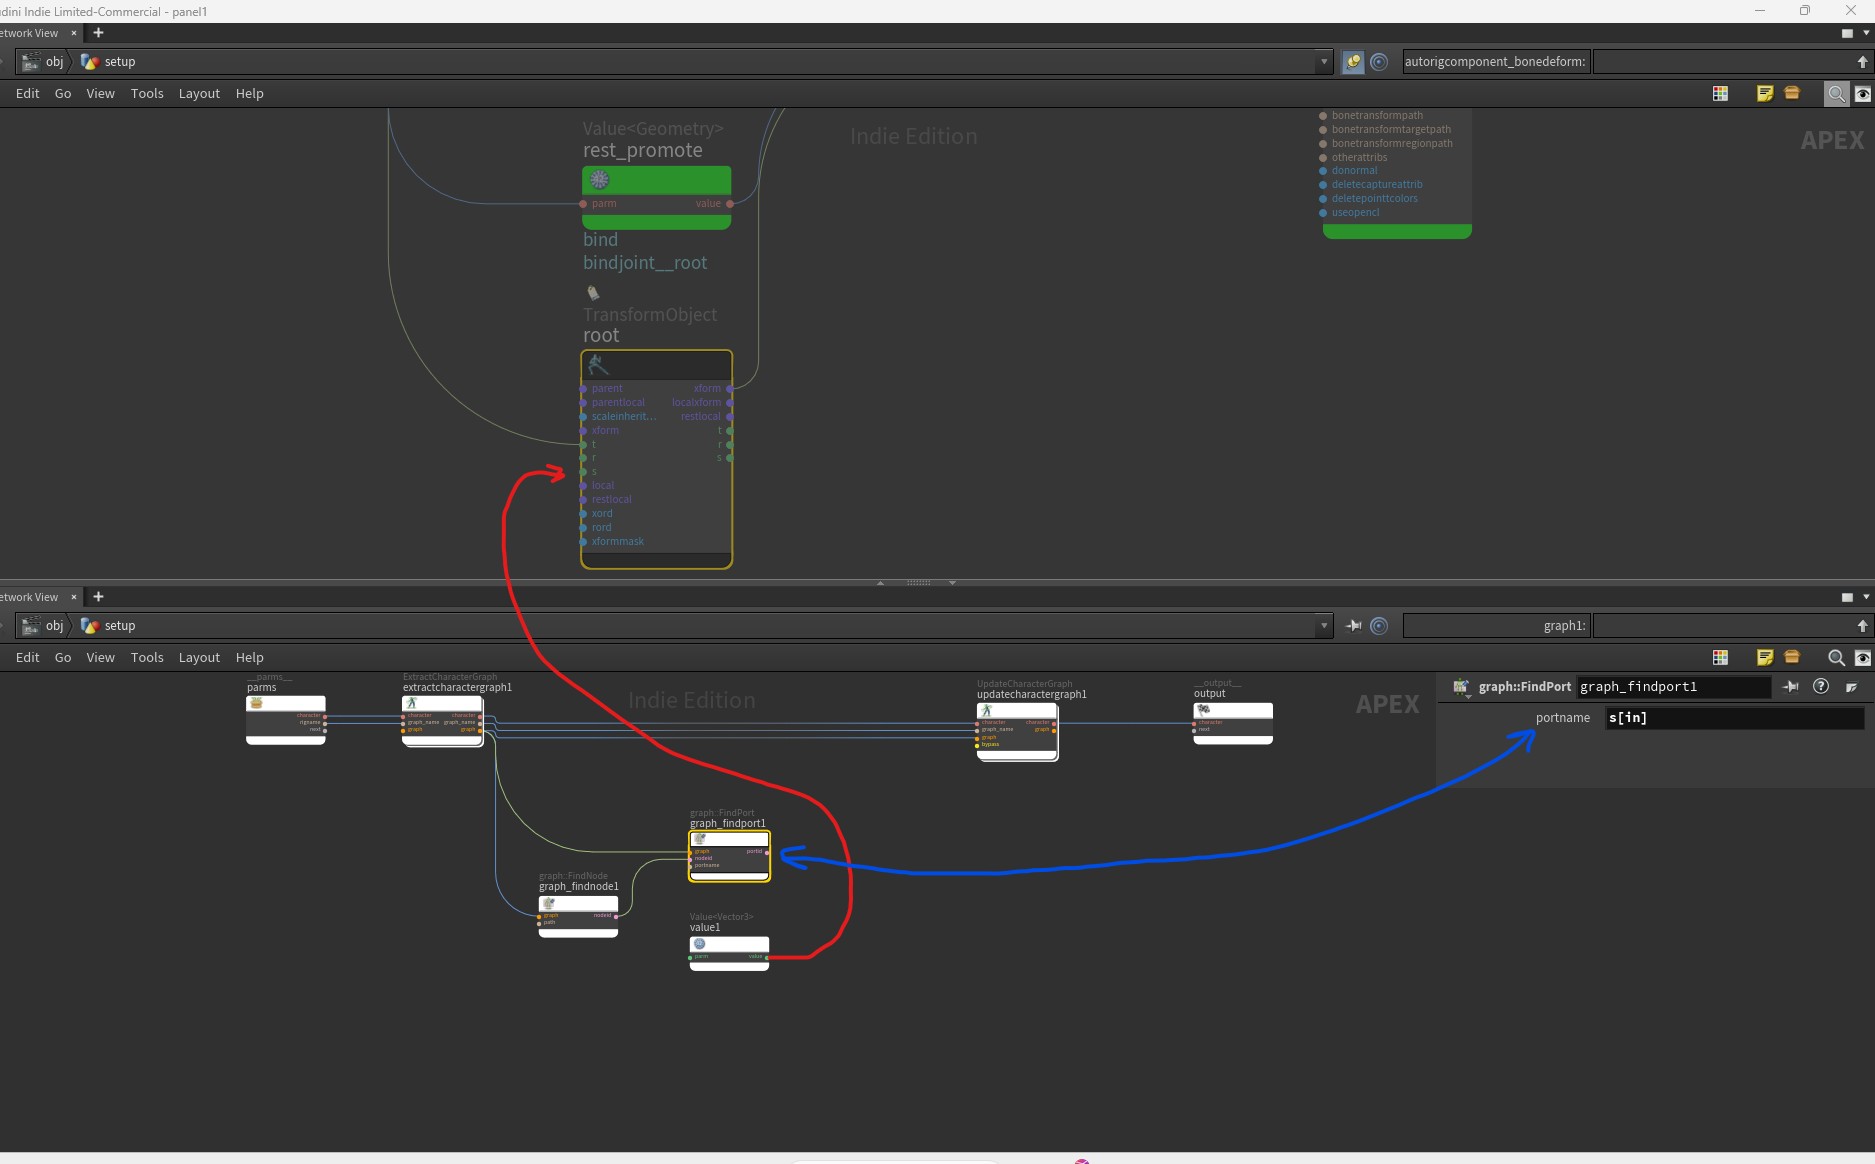Edit the graph_findport1 node name field
The image size is (1875, 1164).
click(1672, 687)
